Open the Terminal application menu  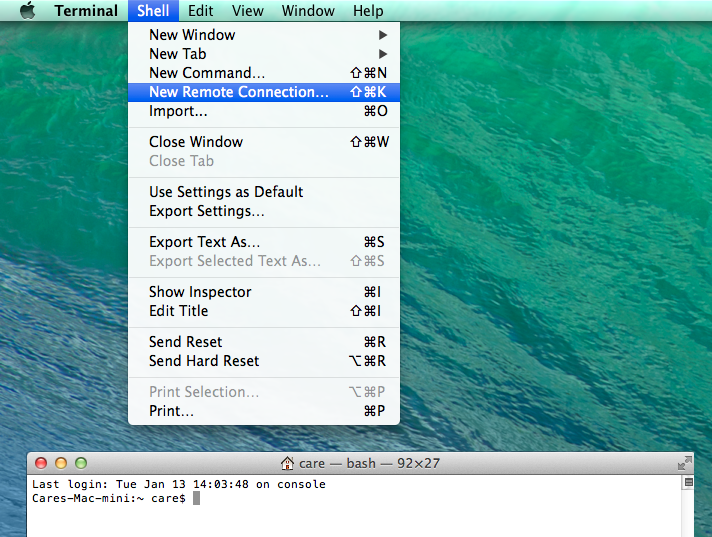pos(86,11)
